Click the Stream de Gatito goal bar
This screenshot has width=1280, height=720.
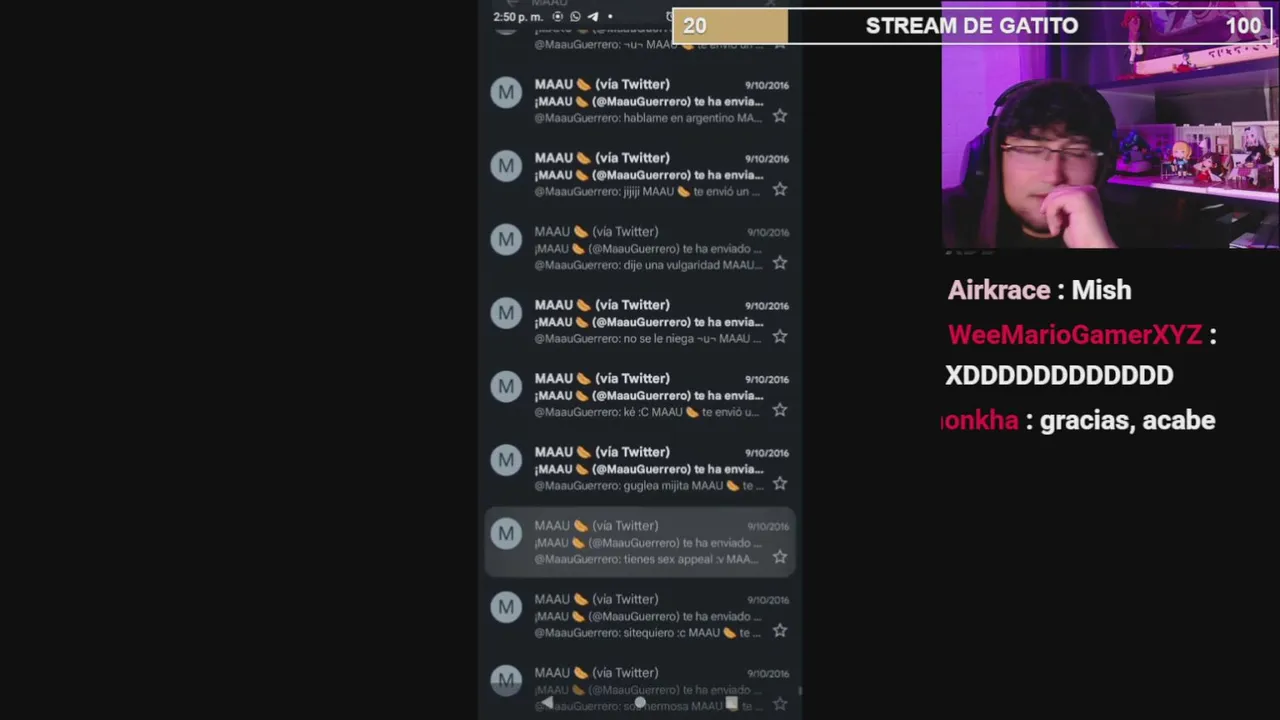click(972, 26)
